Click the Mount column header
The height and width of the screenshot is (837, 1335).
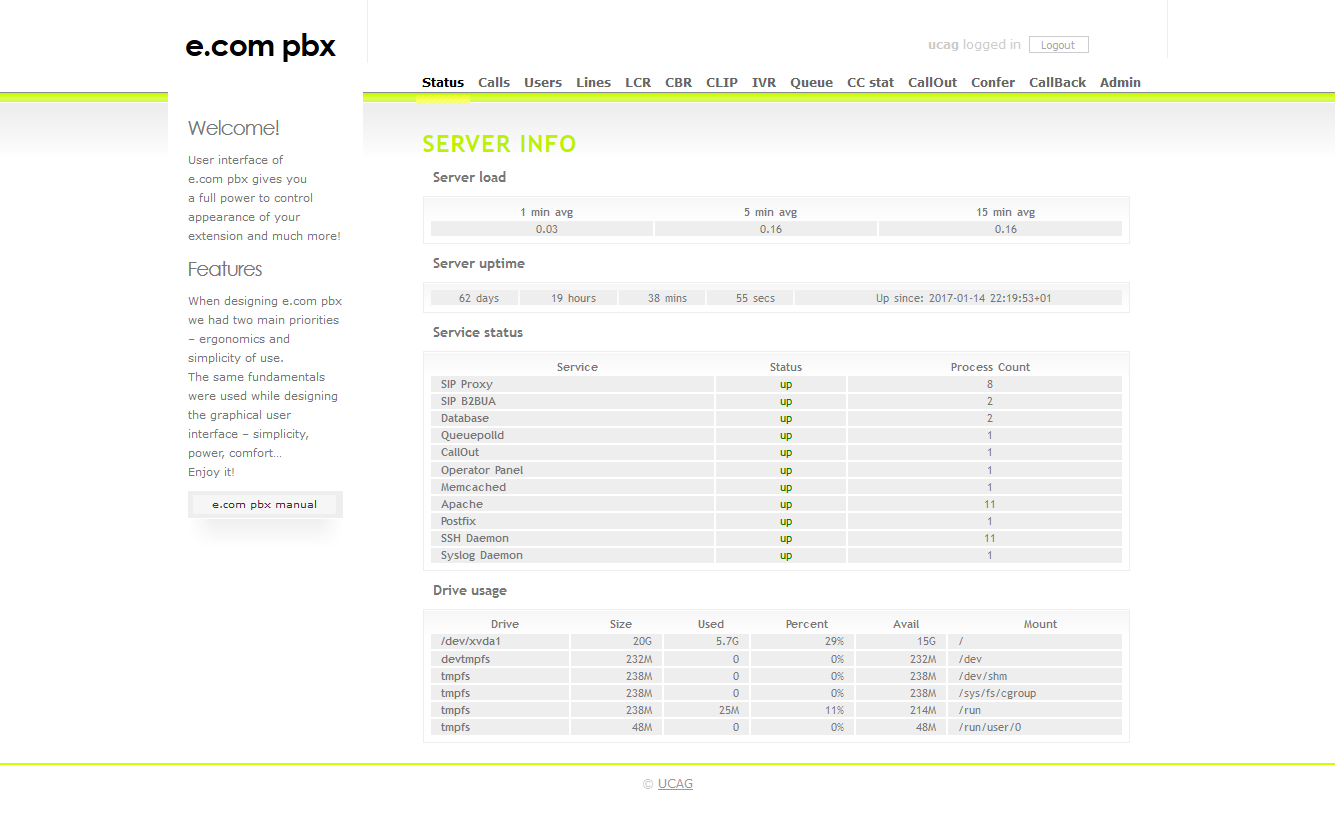(1040, 624)
